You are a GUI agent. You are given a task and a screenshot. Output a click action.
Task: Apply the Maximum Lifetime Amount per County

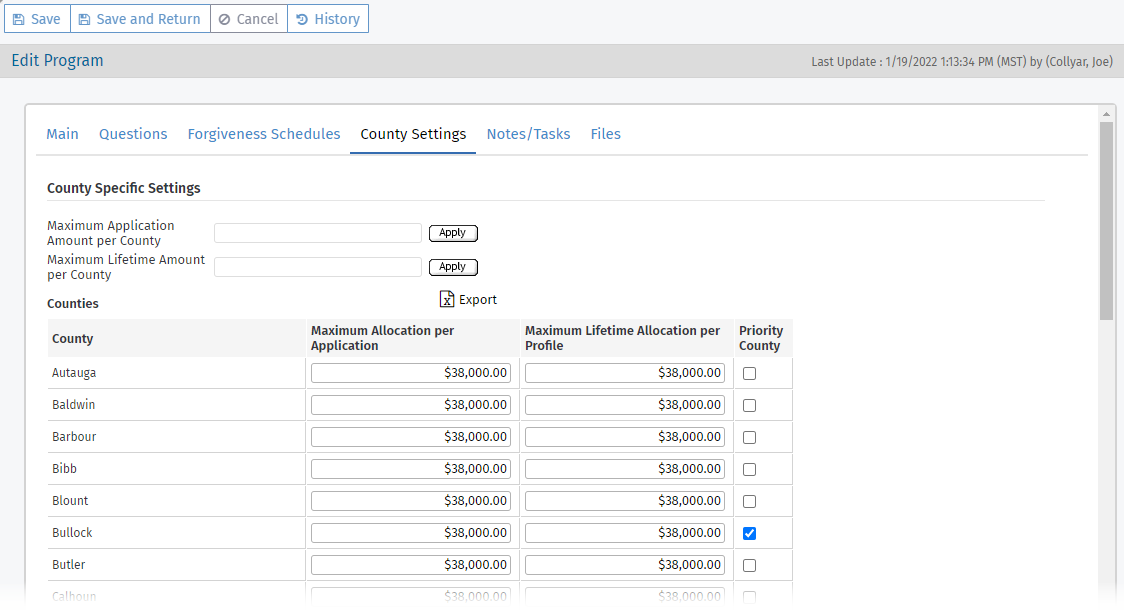point(453,267)
